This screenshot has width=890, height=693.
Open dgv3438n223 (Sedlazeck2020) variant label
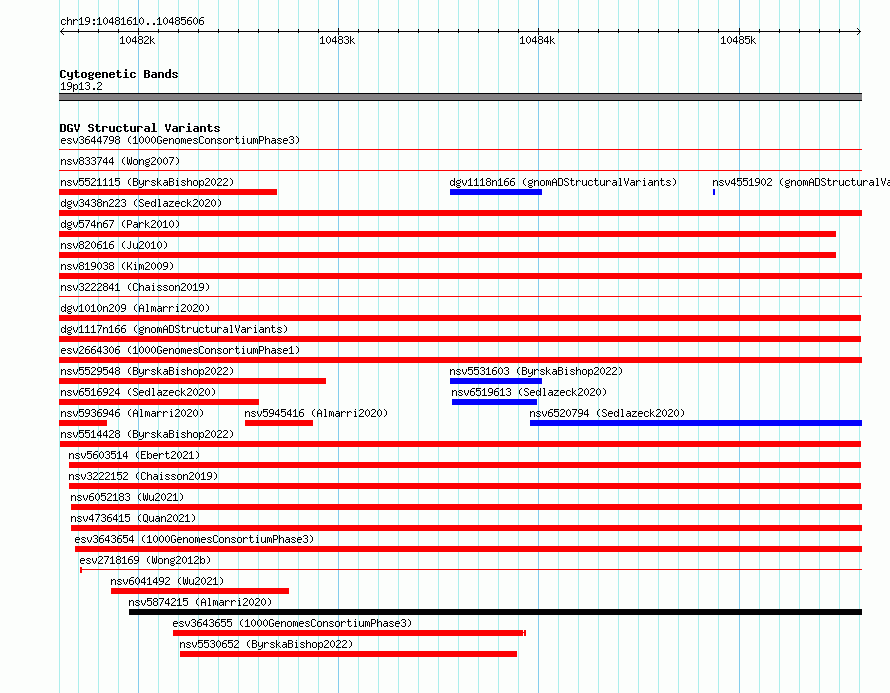coord(141,203)
